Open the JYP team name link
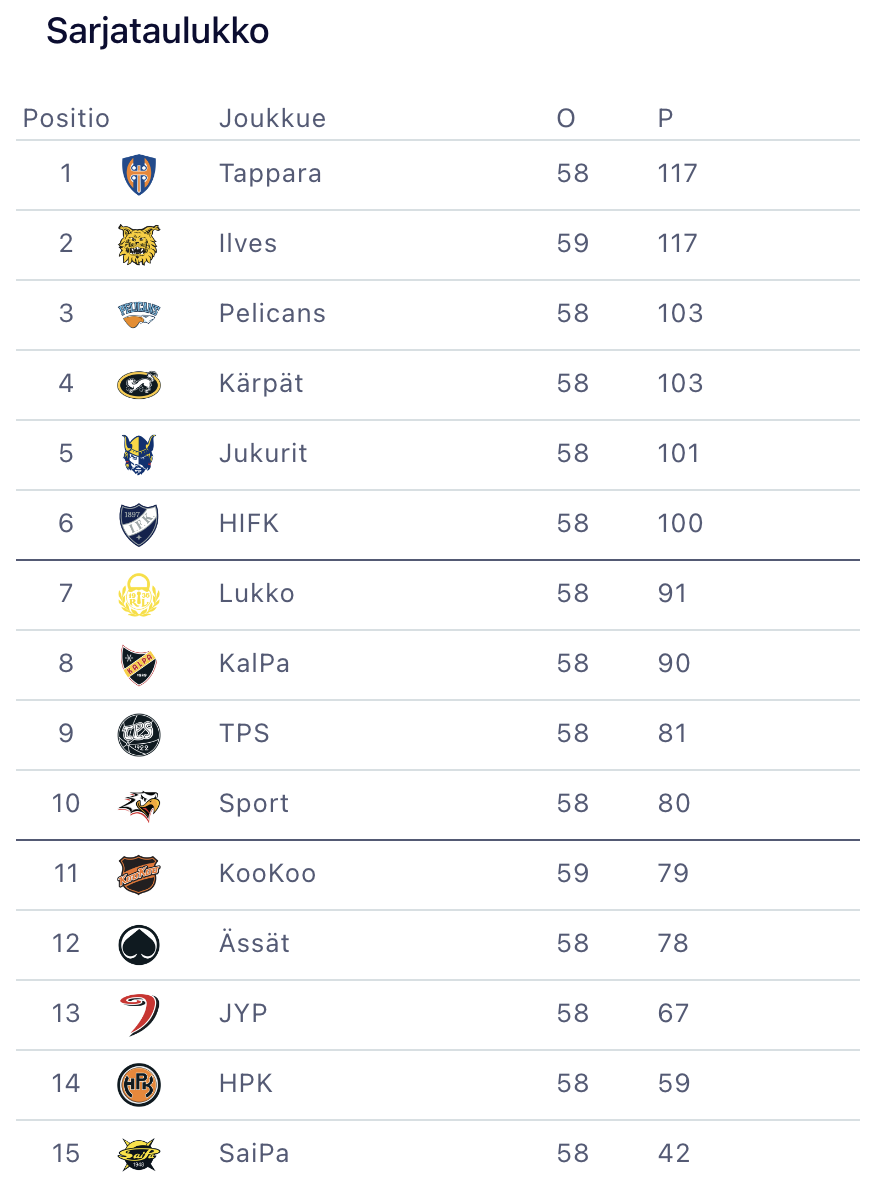The height and width of the screenshot is (1186, 876). (243, 1013)
